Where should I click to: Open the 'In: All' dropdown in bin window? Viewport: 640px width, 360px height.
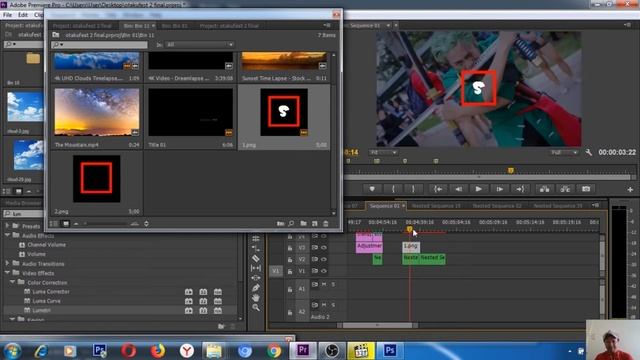pos(200,44)
